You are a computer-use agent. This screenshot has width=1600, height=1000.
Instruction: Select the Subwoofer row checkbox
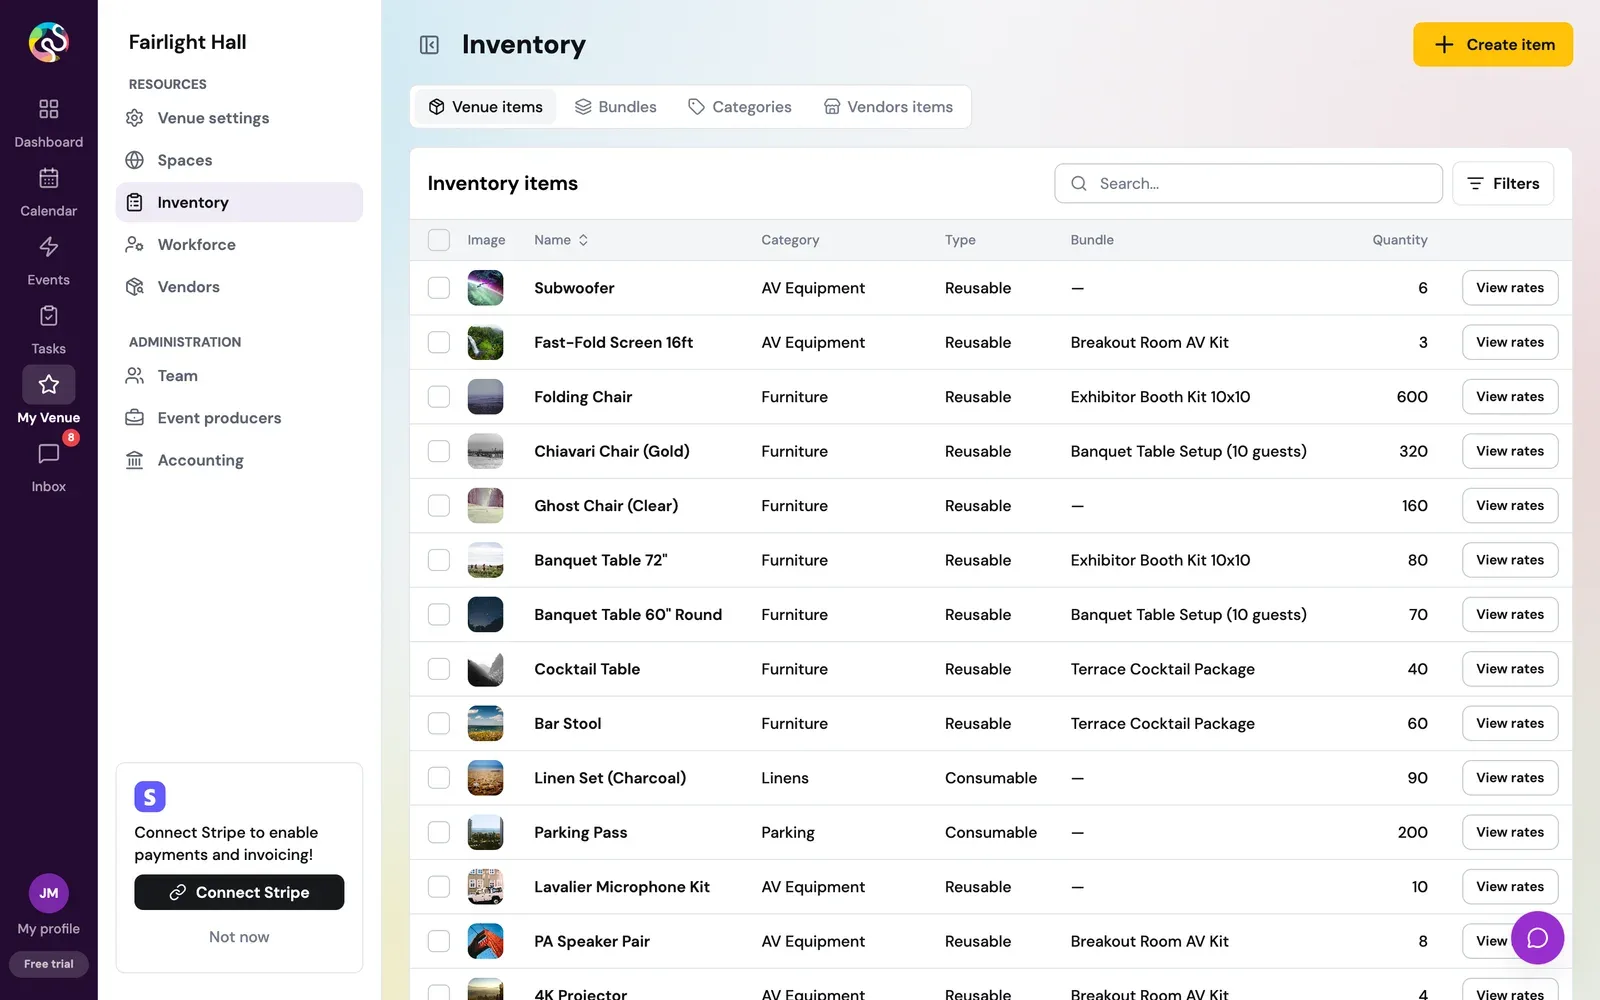point(439,288)
